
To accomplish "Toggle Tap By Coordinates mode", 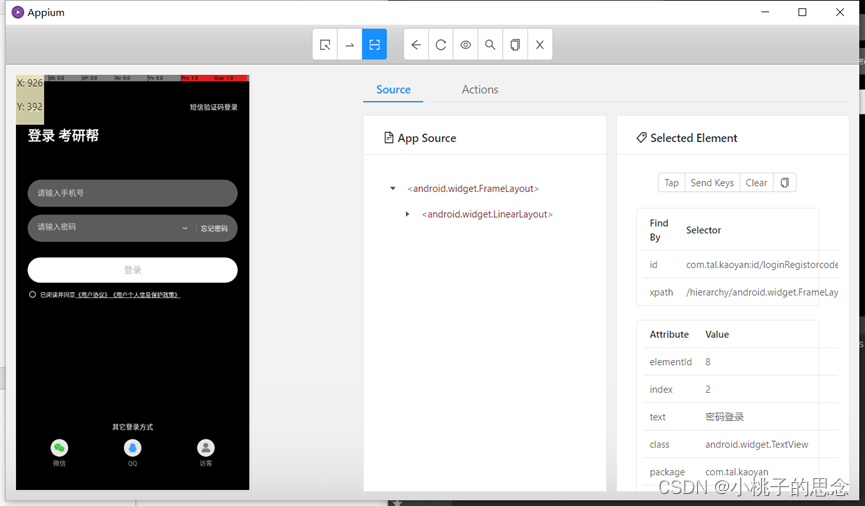I will tap(374, 45).
